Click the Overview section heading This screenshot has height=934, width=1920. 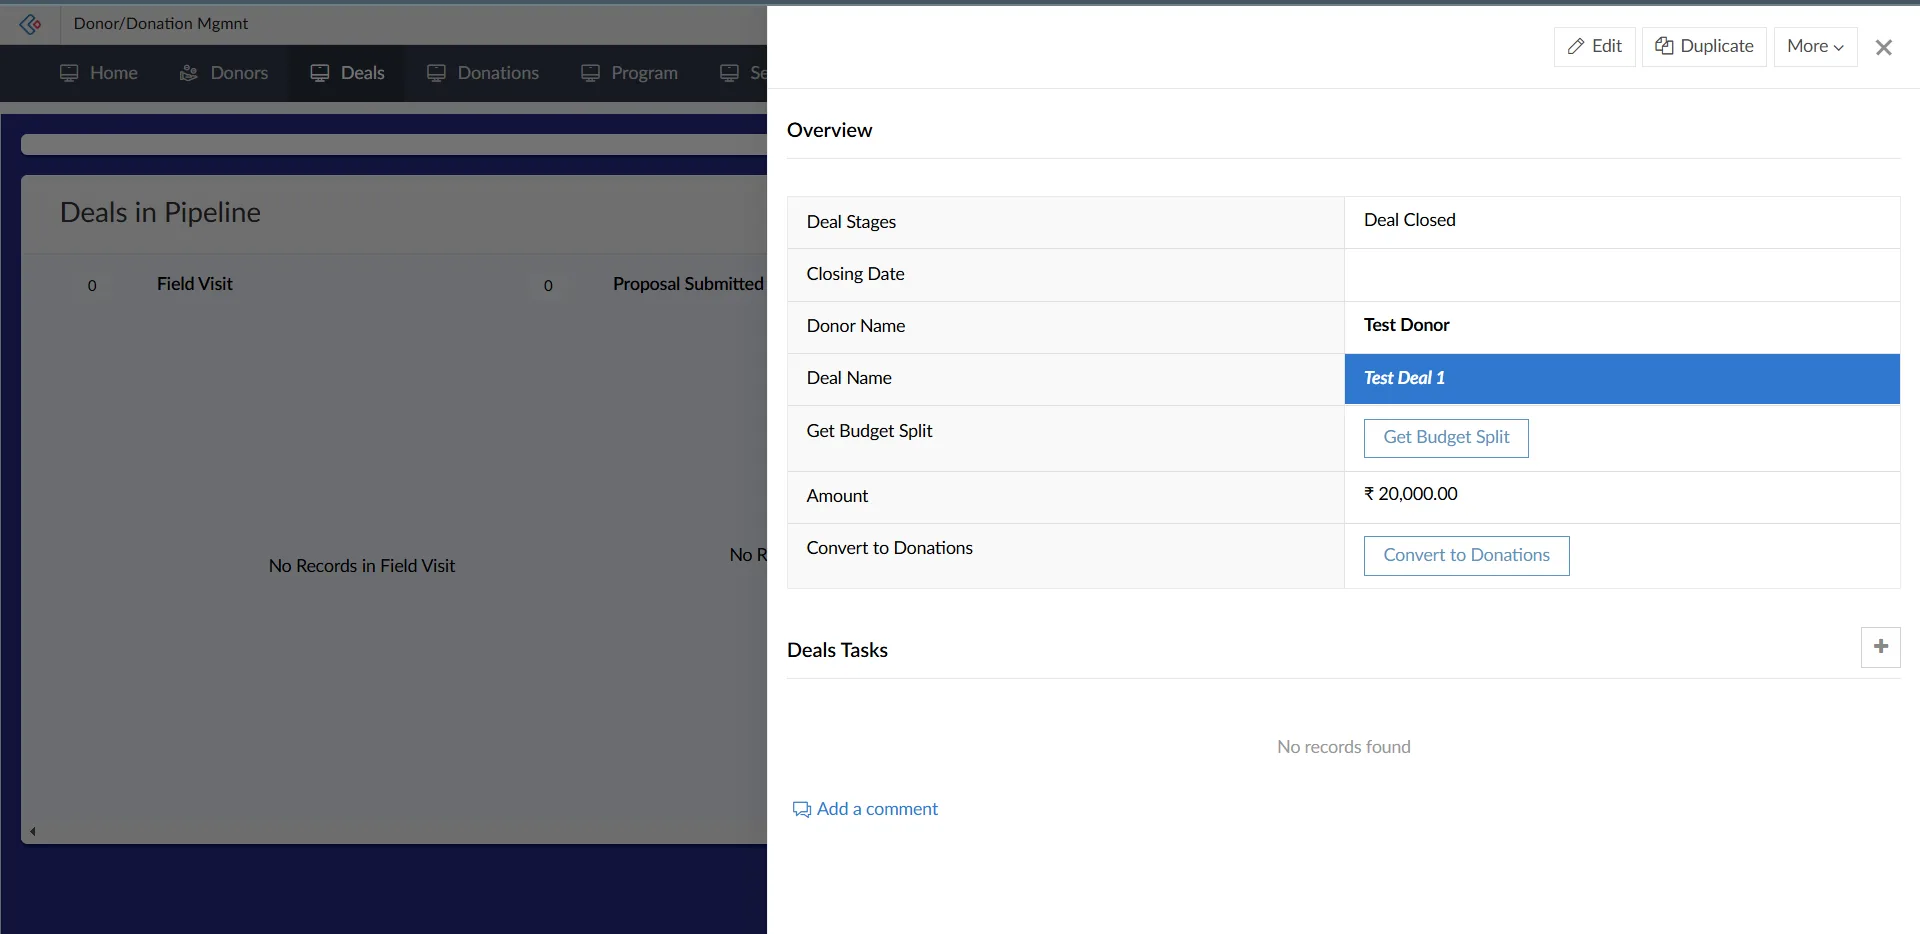(x=829, y=130)
